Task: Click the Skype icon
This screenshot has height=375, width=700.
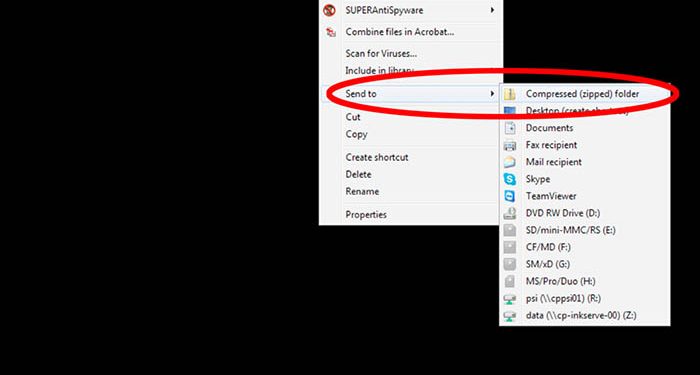Action: pos(509,179)
